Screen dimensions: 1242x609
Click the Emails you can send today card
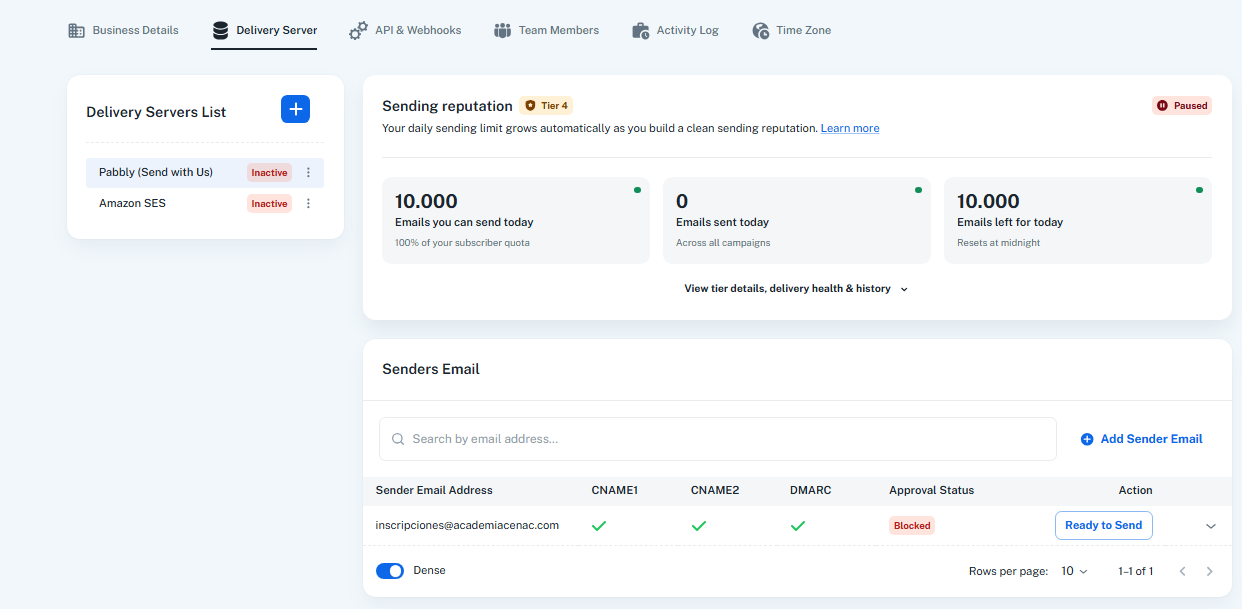pyautogui.click(x=516, y=220)
